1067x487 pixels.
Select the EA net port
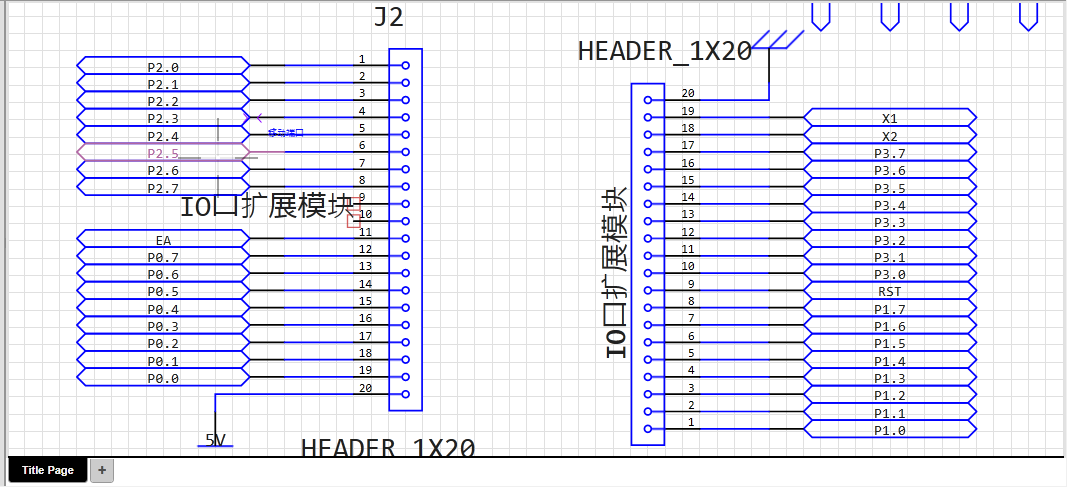[163, 239]
